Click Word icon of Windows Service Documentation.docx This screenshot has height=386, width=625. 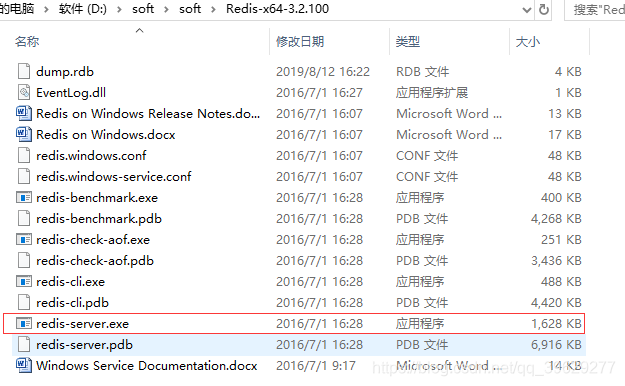click(24, 365)
